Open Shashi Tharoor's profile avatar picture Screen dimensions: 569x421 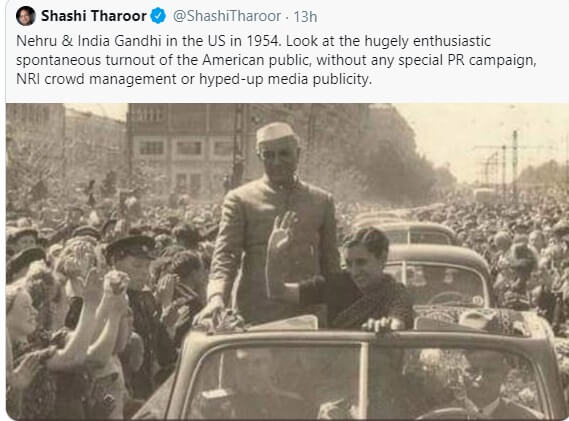pyautogui.click(x=26, y=16)
